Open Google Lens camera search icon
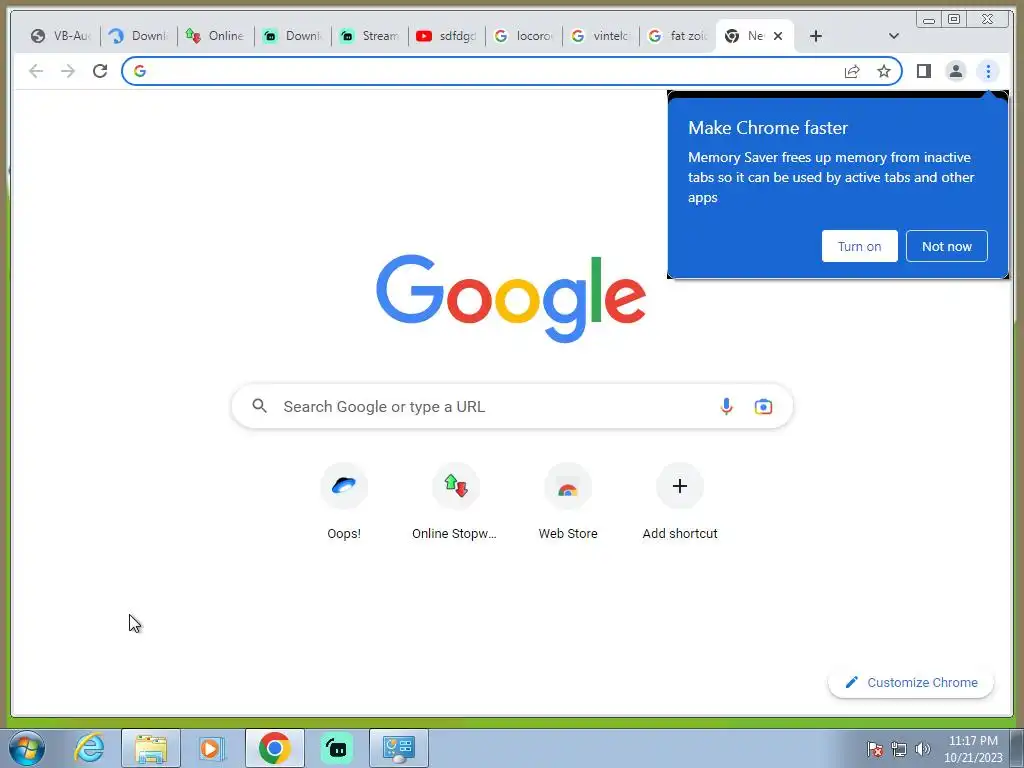 point(763,406)
